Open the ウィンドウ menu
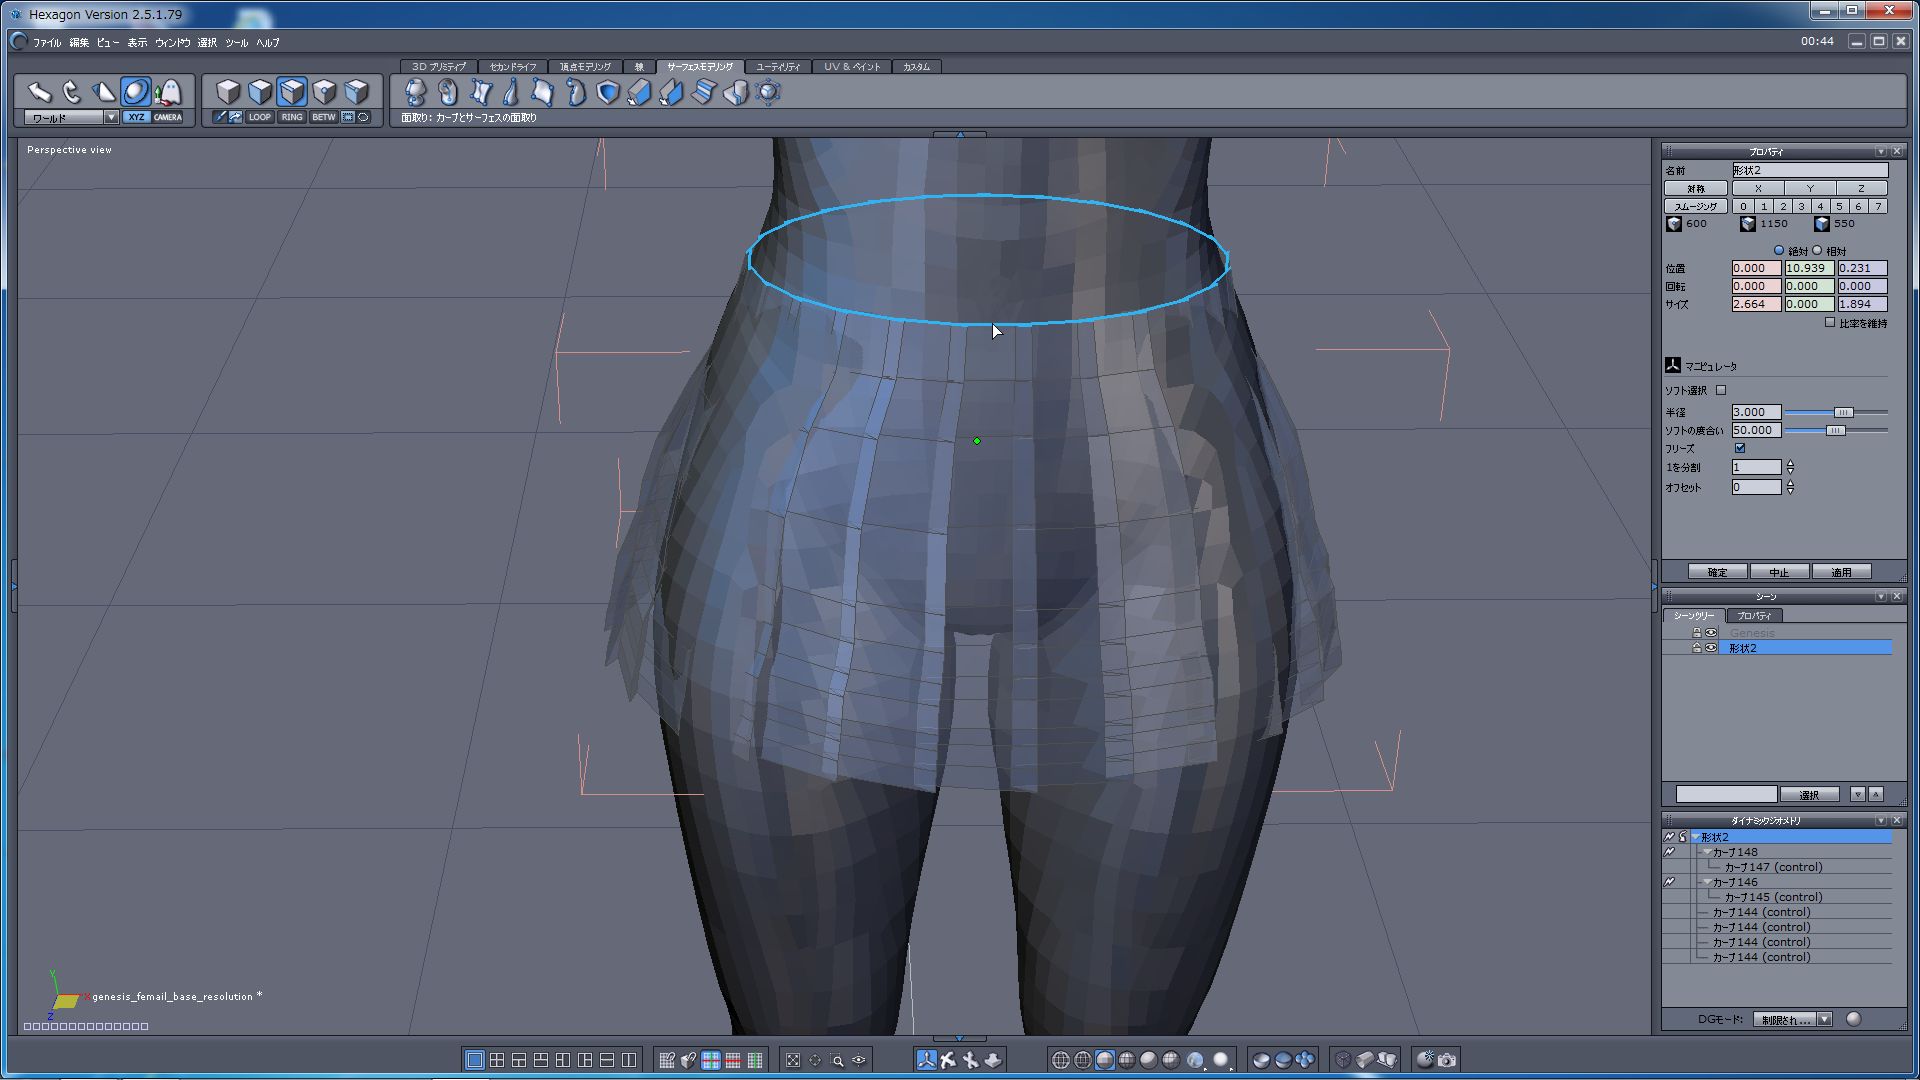Viewport: 1920px width, 1080px height. [x=172, y=43]
